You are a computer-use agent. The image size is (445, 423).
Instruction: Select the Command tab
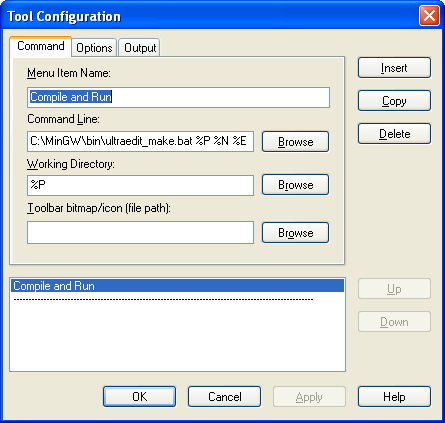[x=41, y=46]
